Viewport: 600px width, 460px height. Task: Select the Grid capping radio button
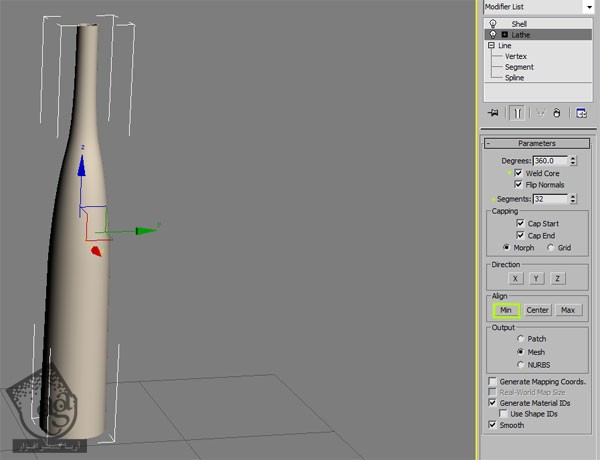pos(551,247)
